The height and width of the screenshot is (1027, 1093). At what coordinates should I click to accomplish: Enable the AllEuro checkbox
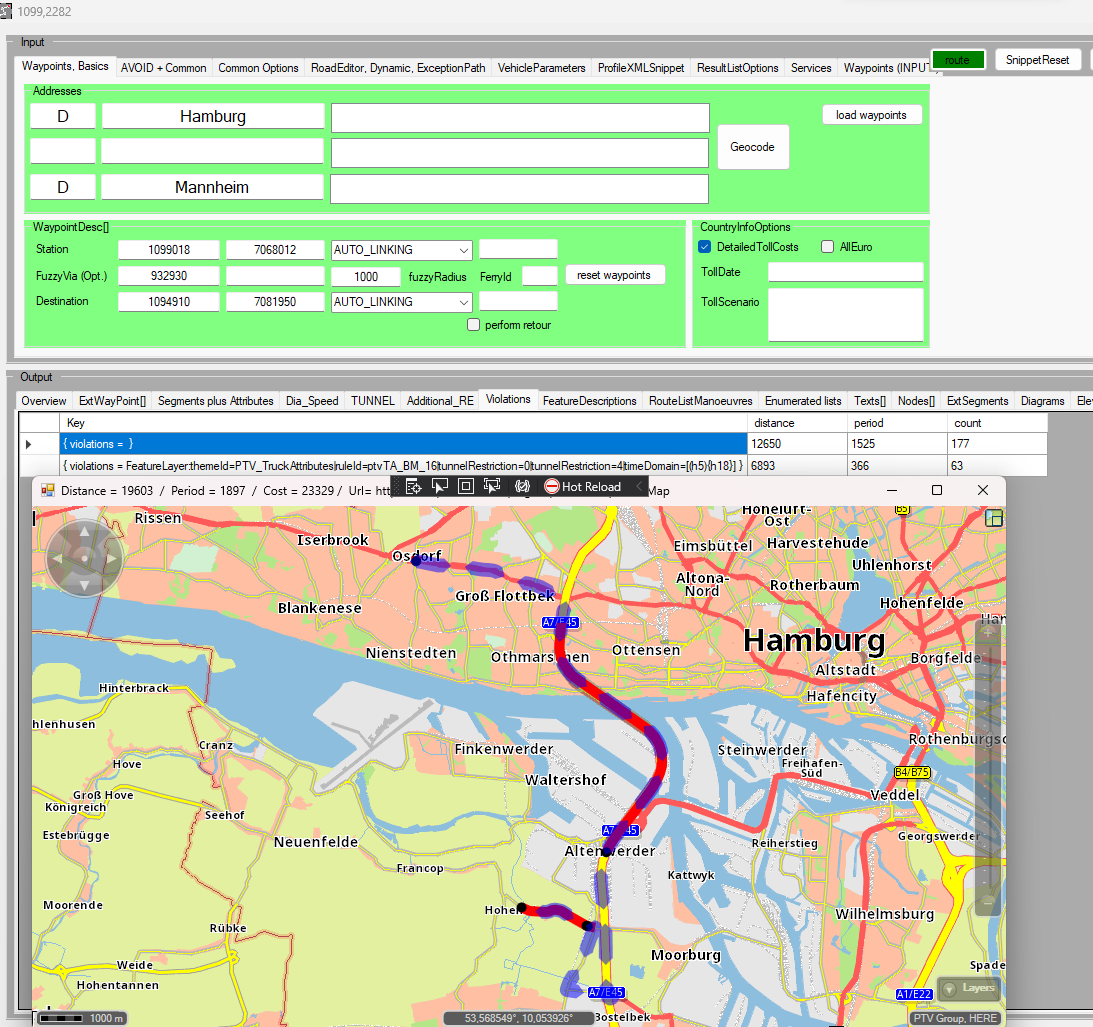(x=828, y=247)
